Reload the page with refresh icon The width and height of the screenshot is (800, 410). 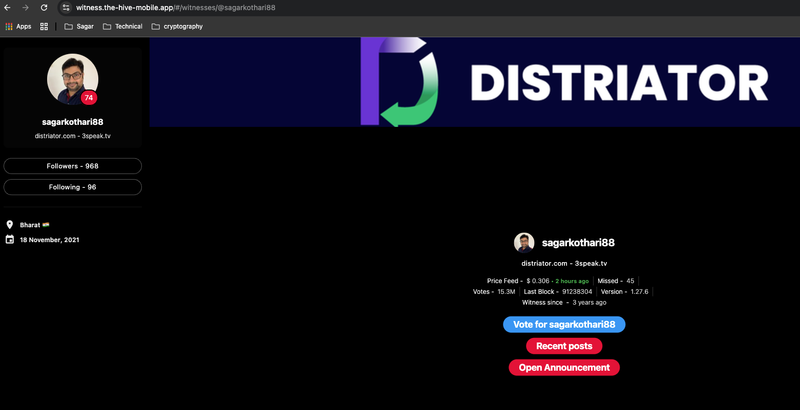pyautogui.click(x=44, y=7)
